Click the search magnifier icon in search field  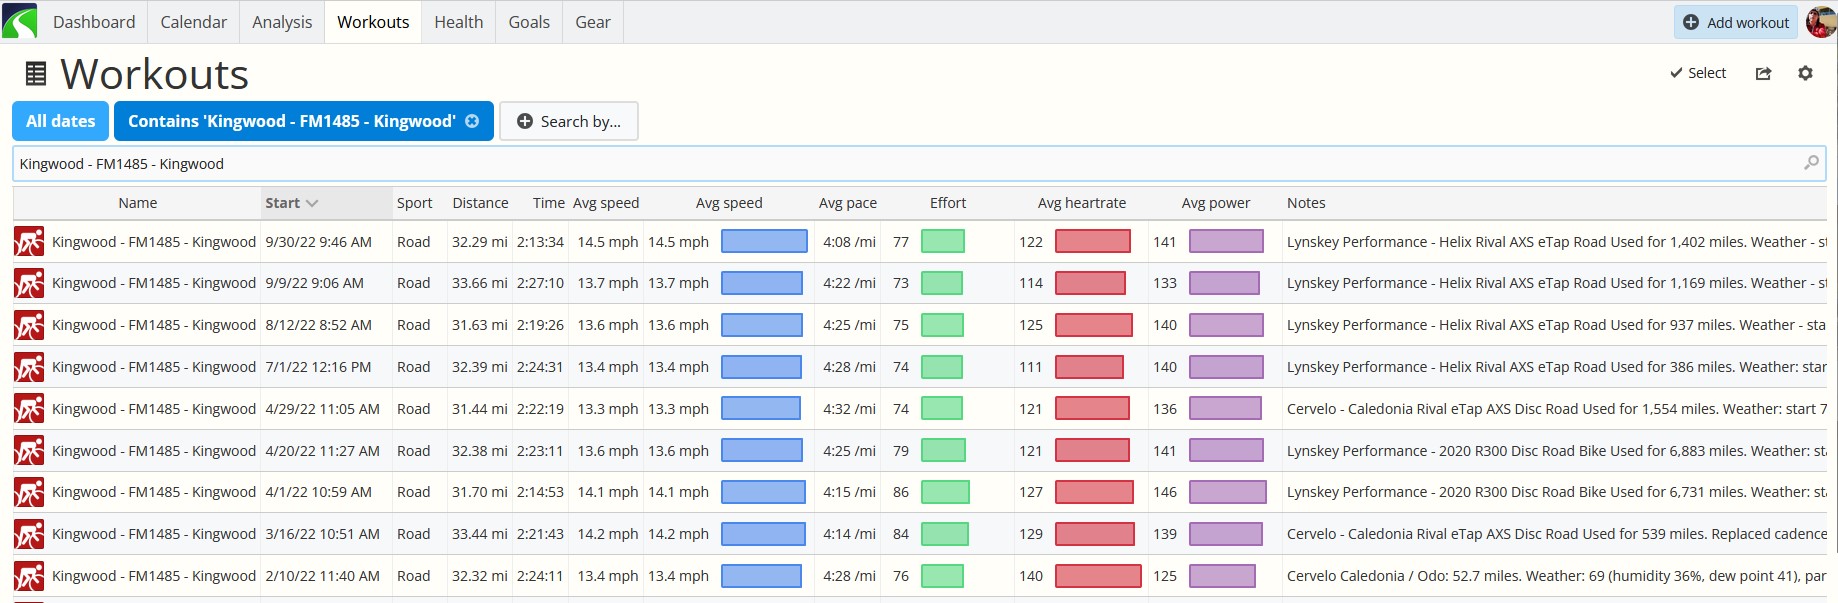(x=1811, y=162)
